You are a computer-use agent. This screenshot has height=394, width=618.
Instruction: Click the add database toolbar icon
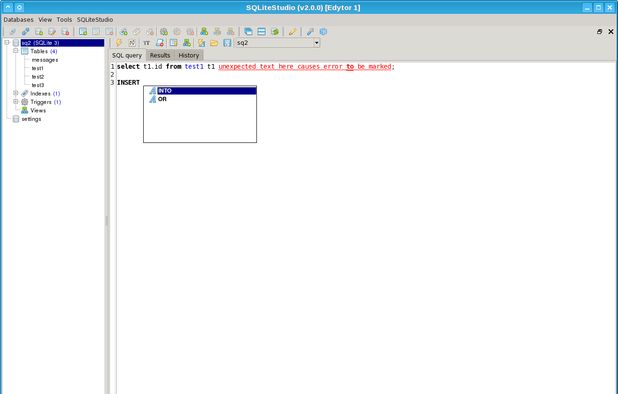pos(39,32)
